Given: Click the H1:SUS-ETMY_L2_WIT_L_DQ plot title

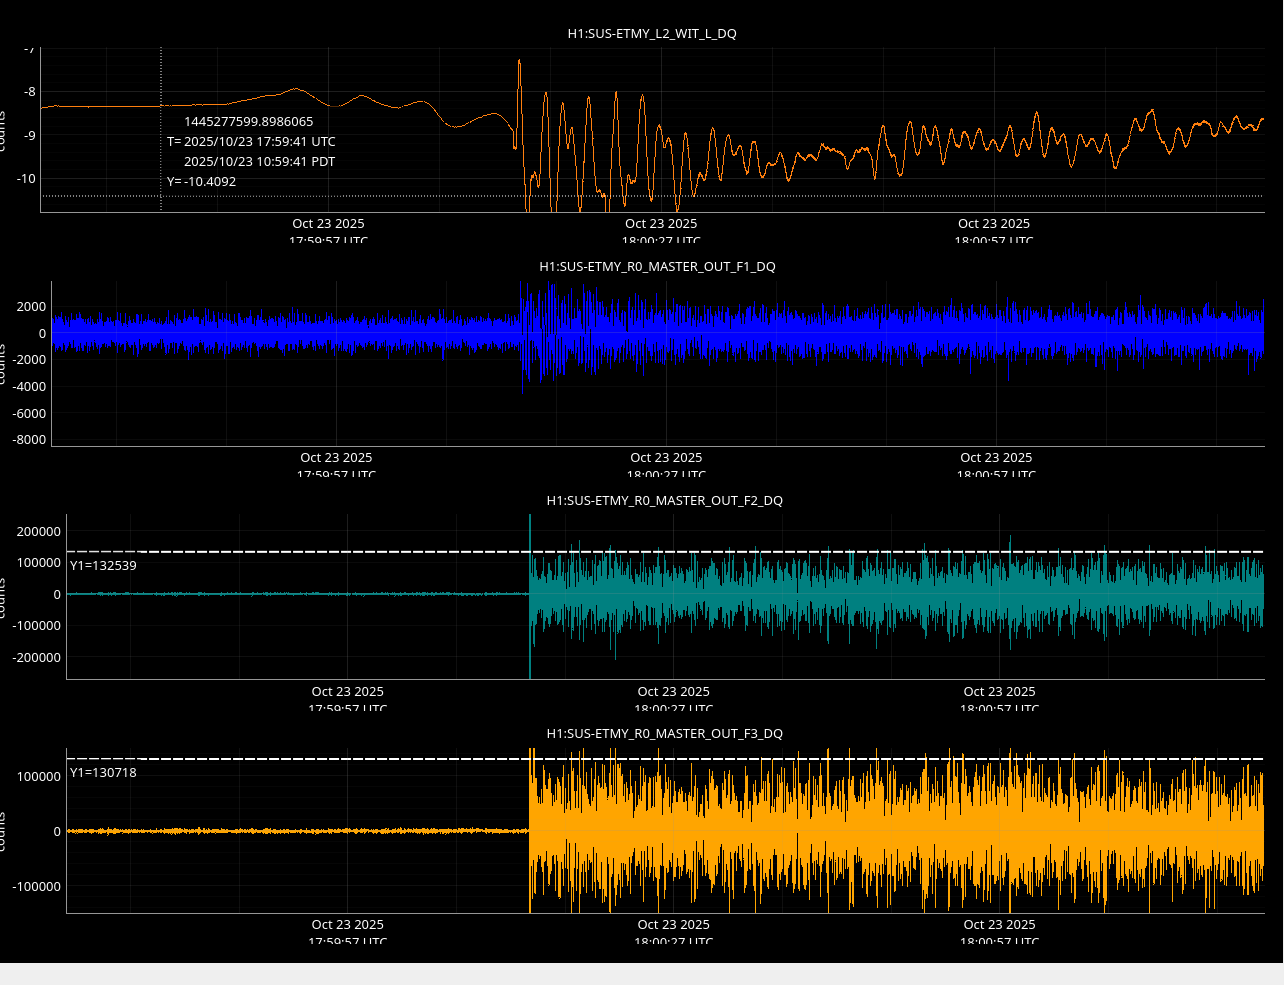Looking at the screenshot, I should pyautogui.click(x=652, y=33).
